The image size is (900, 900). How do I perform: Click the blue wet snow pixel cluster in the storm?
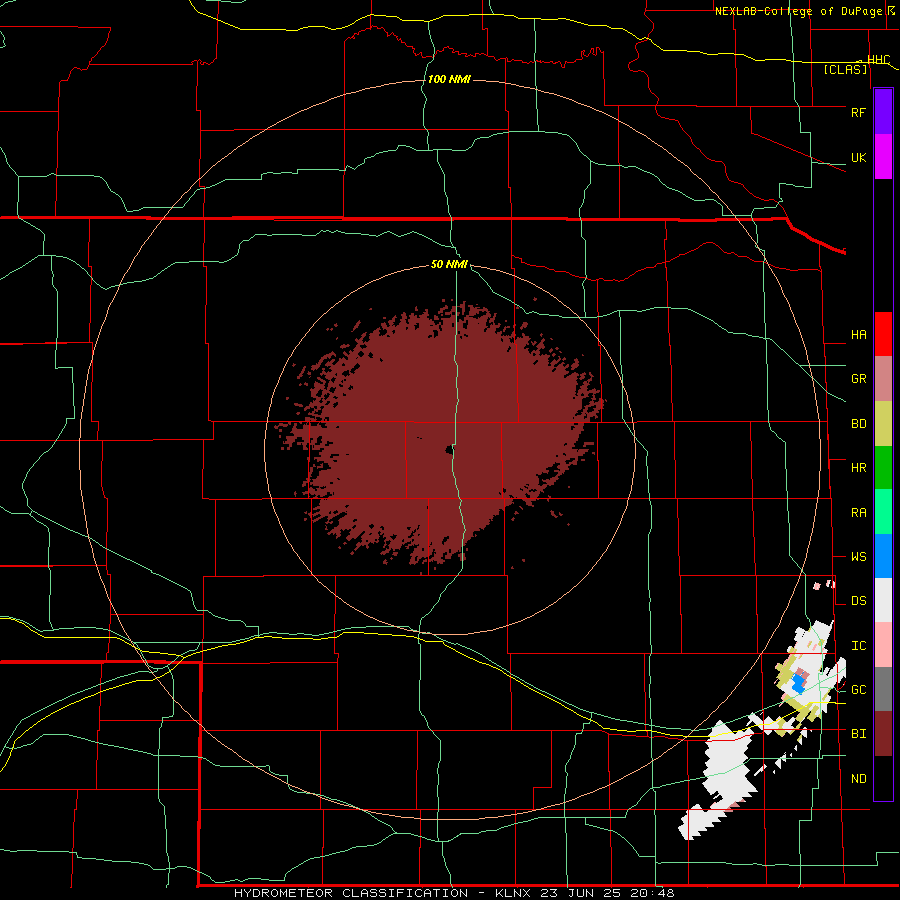click(798, 684)
